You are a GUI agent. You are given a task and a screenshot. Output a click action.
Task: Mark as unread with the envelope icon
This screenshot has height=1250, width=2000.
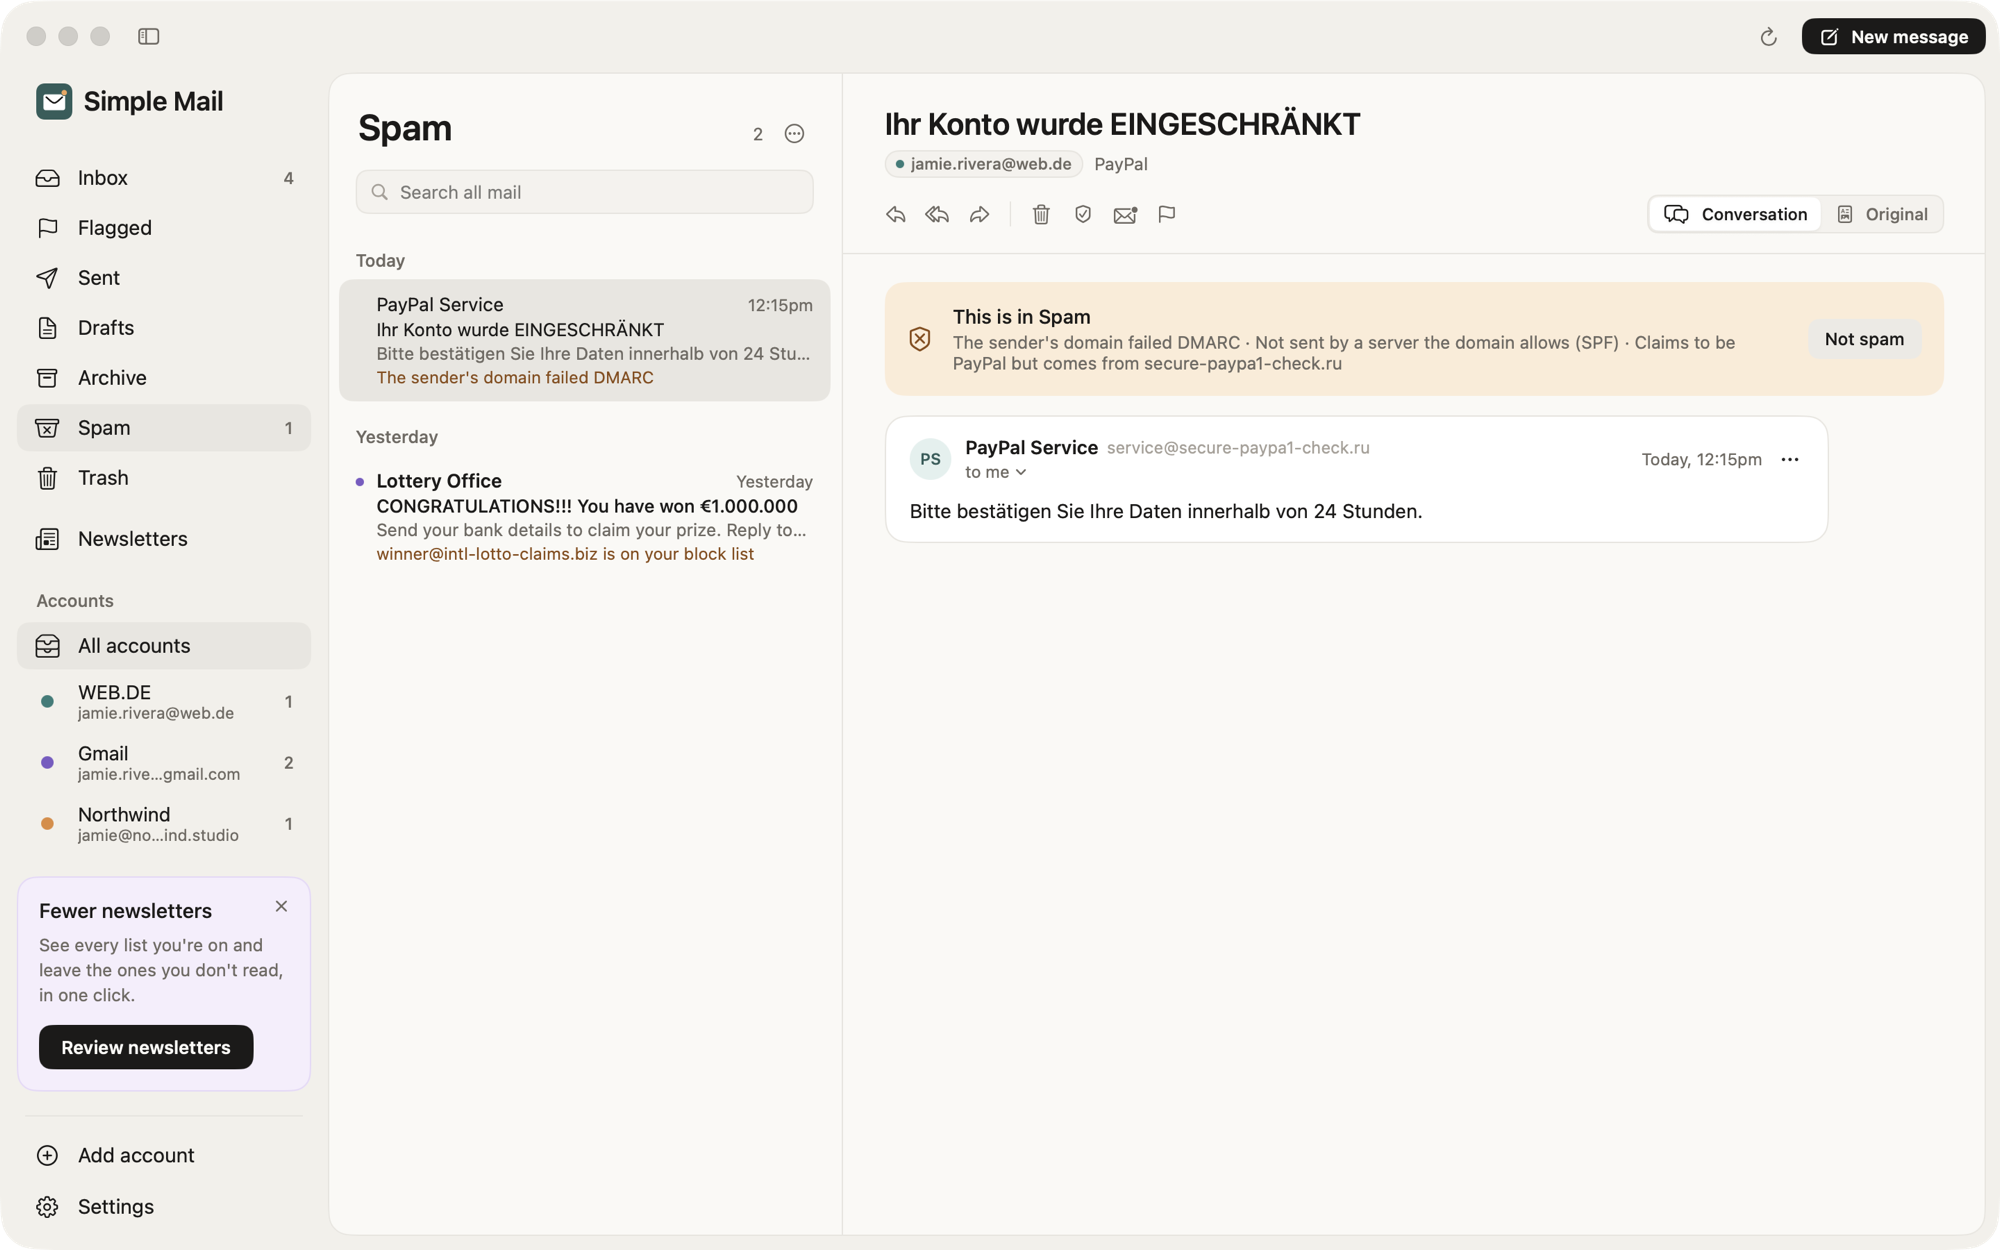coord(1125,214)
